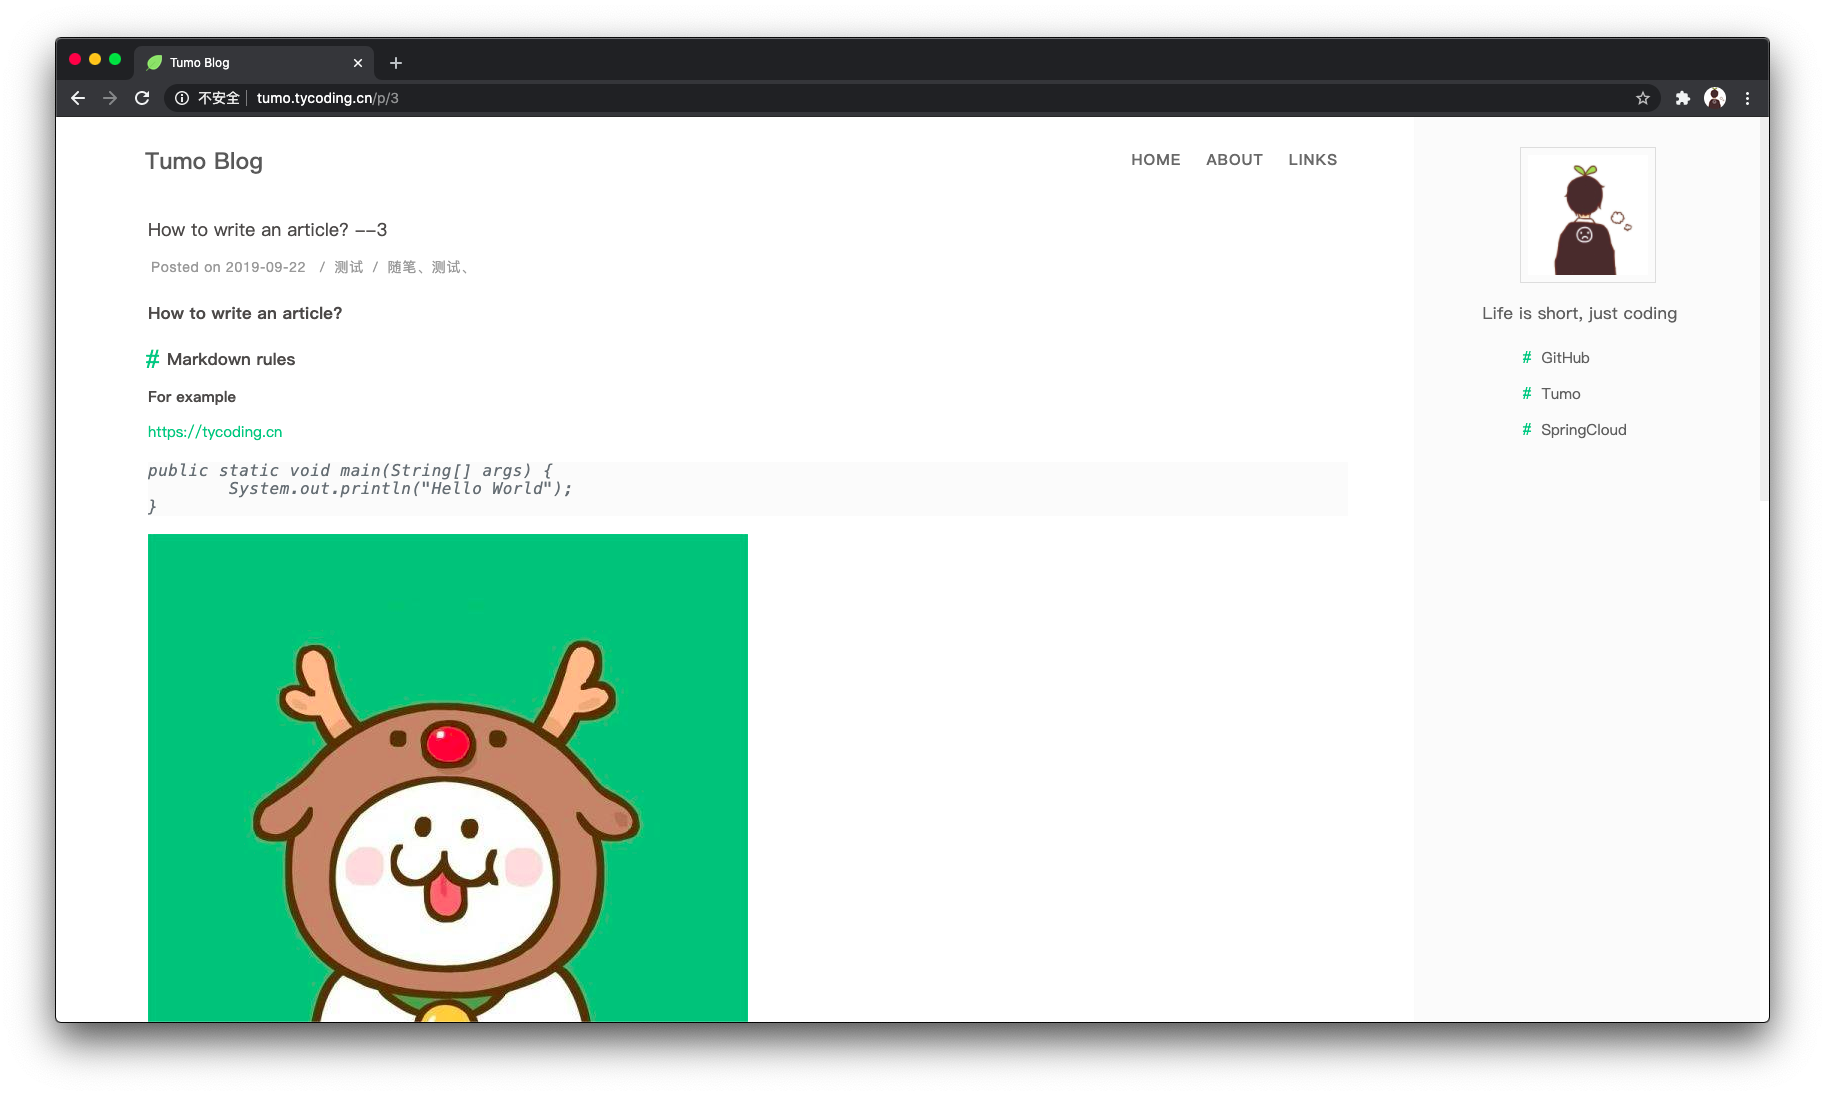Image resolution: width=1825 pixels, height=1096 pixels.
Task: Click the Java code block
Action: click(748, 488)
